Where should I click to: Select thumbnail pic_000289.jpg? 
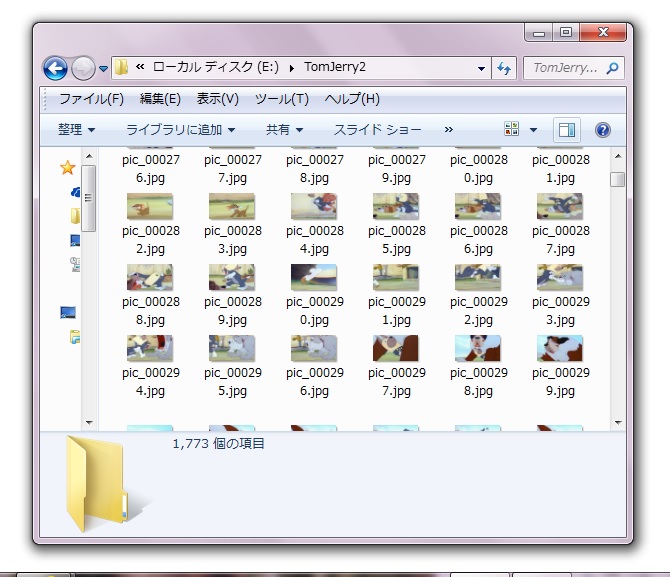click(x=232, y=277)
